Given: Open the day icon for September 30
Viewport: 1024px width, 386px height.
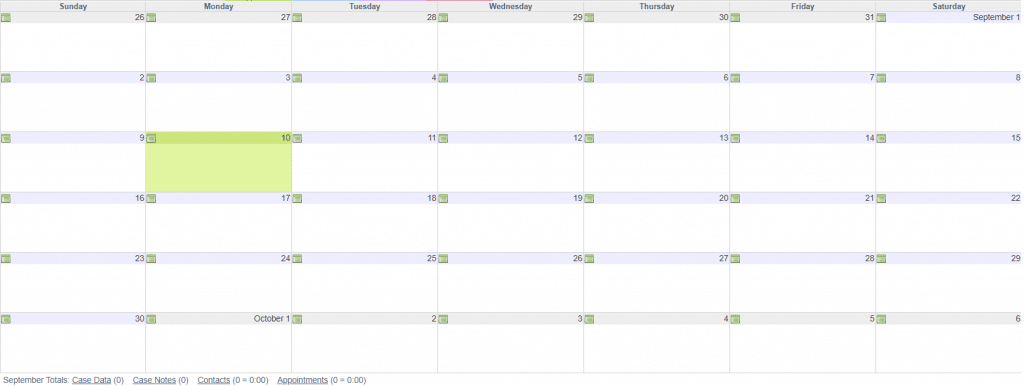Looking at the screenshot, I should tap(6, 319).
